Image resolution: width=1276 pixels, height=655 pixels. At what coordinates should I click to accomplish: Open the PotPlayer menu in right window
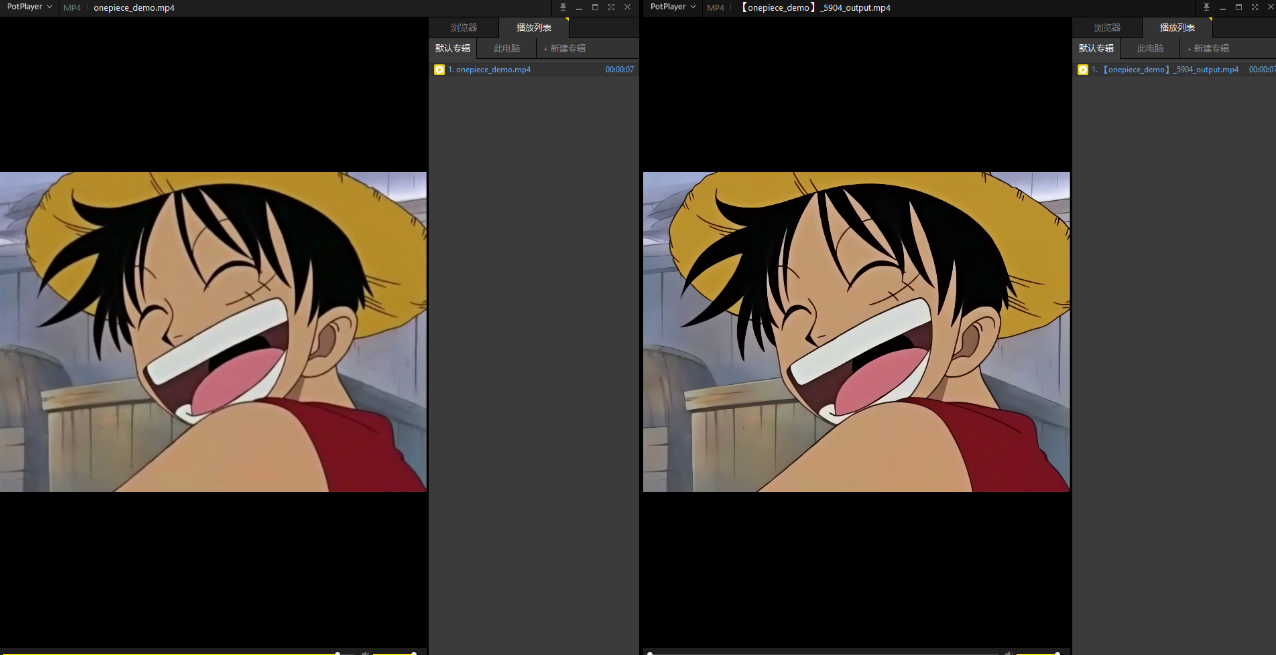click(672, 7)
